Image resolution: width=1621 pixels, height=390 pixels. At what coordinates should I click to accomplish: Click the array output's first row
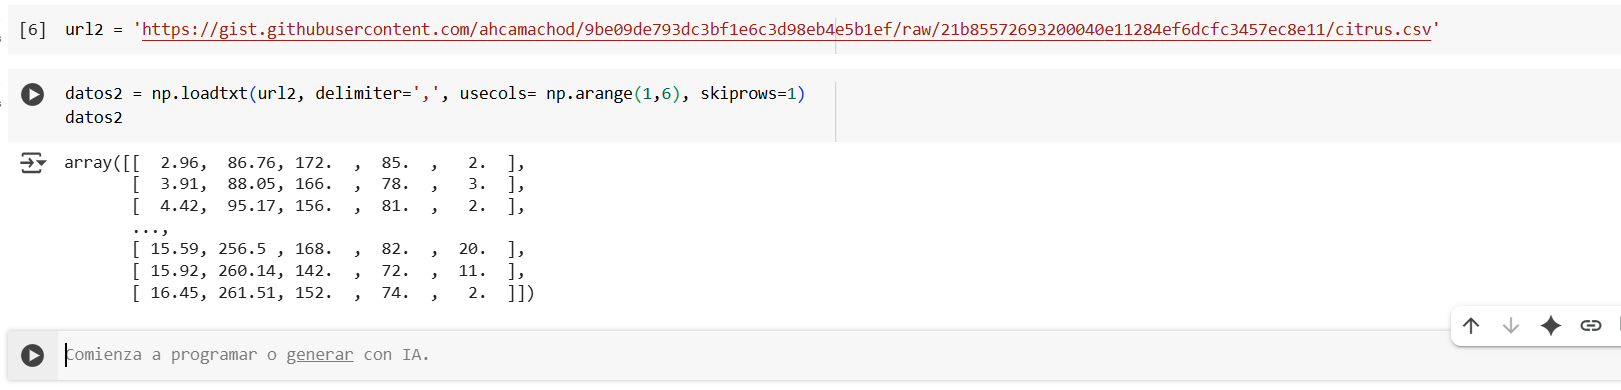295,162
